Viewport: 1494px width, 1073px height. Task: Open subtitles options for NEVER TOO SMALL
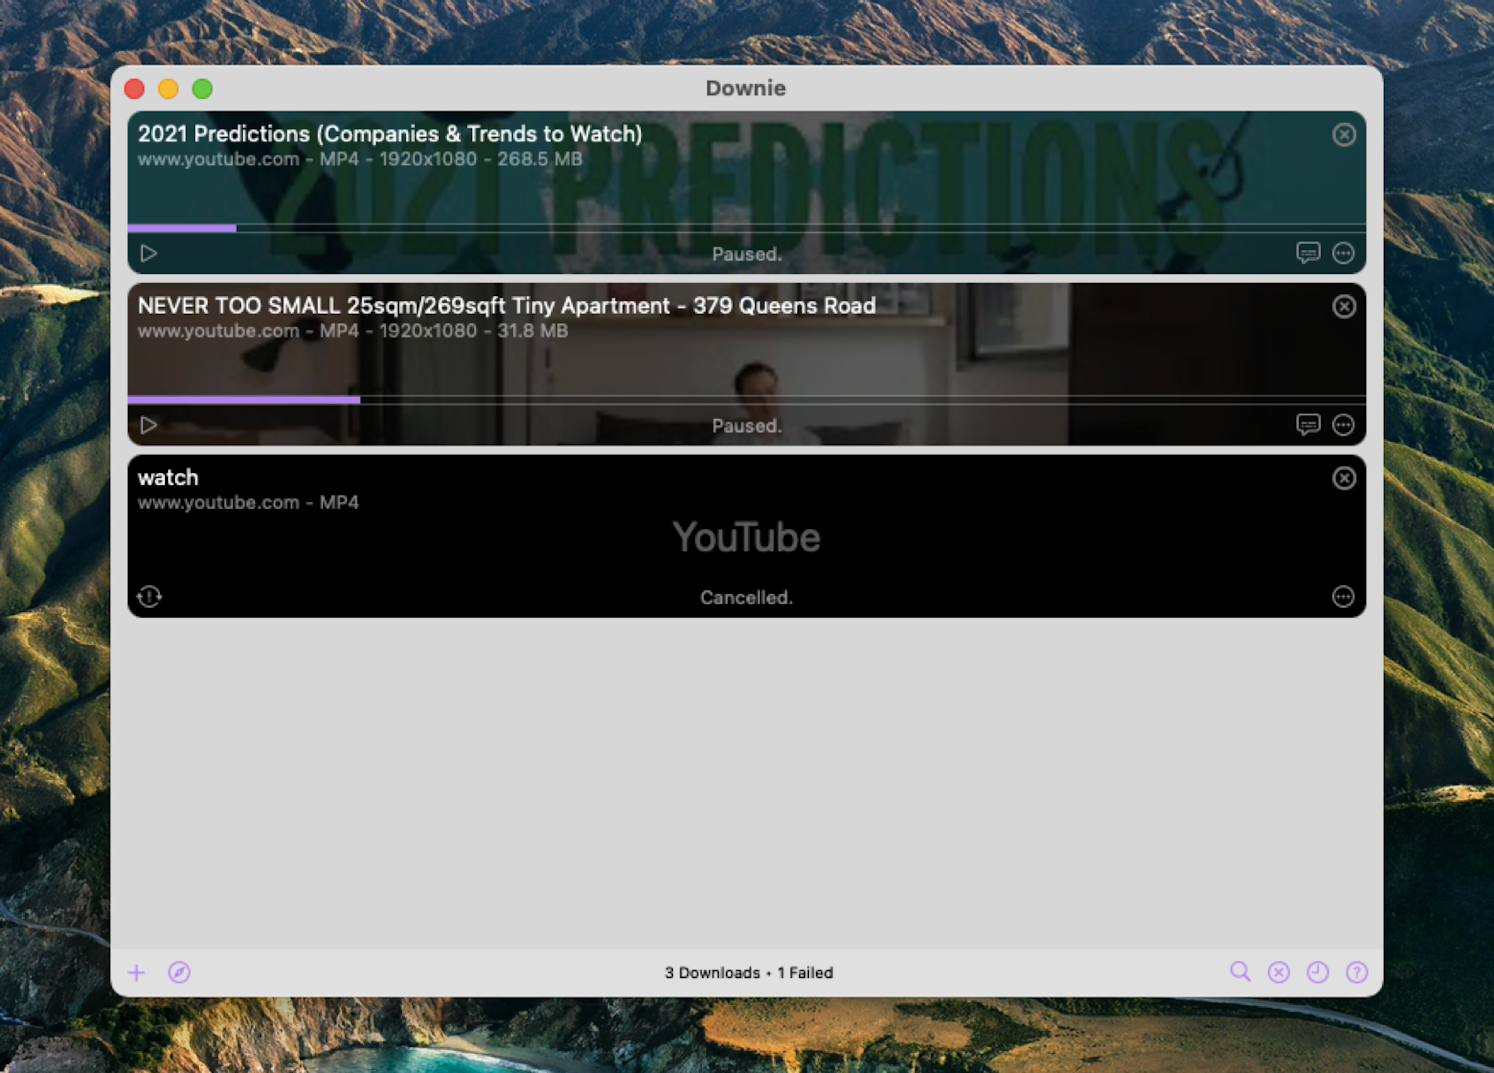coord(1308,425)
